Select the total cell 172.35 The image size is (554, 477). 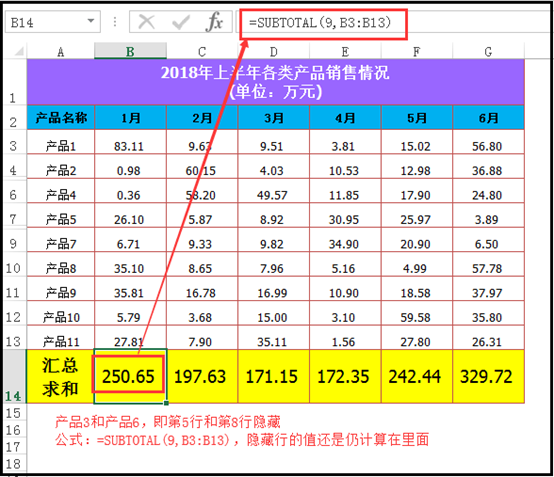(346, 376)
